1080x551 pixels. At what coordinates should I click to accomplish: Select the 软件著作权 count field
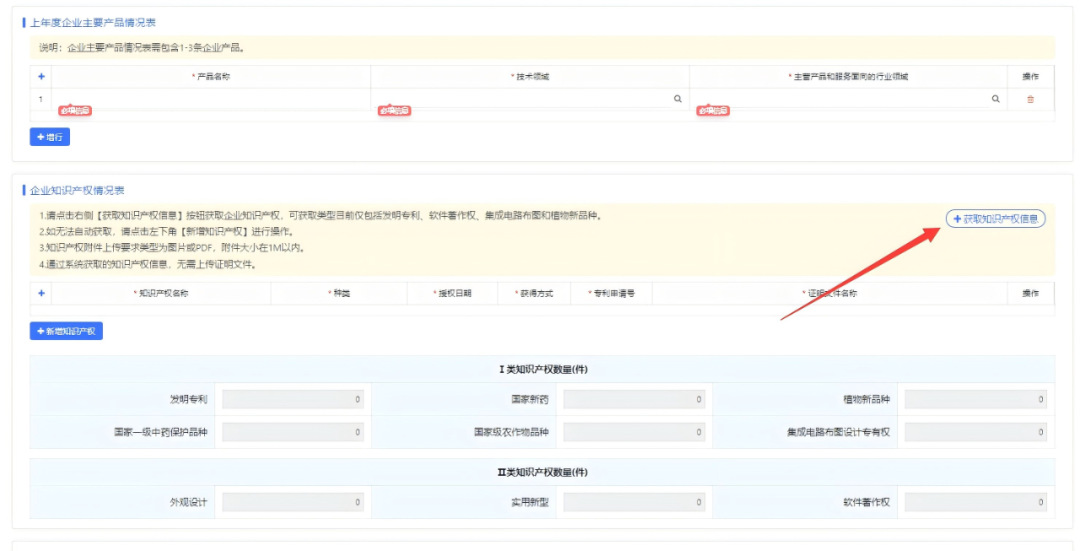pyautogui.click(x=975, y=502)
